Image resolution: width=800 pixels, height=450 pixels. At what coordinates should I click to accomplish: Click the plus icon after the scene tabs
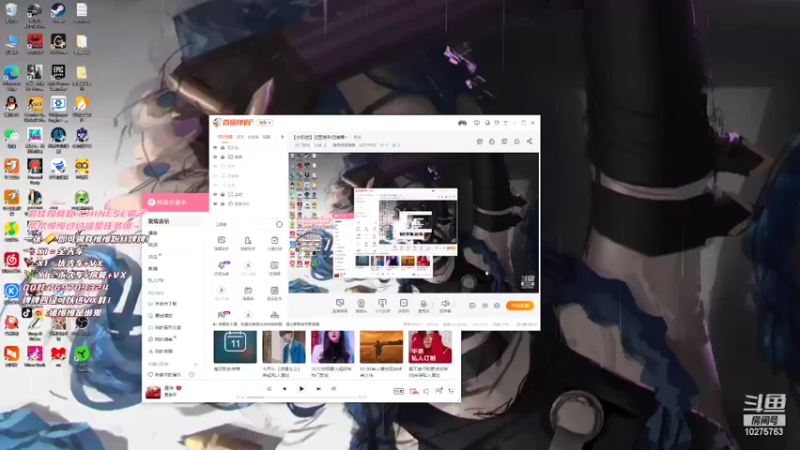coord(282,137)
